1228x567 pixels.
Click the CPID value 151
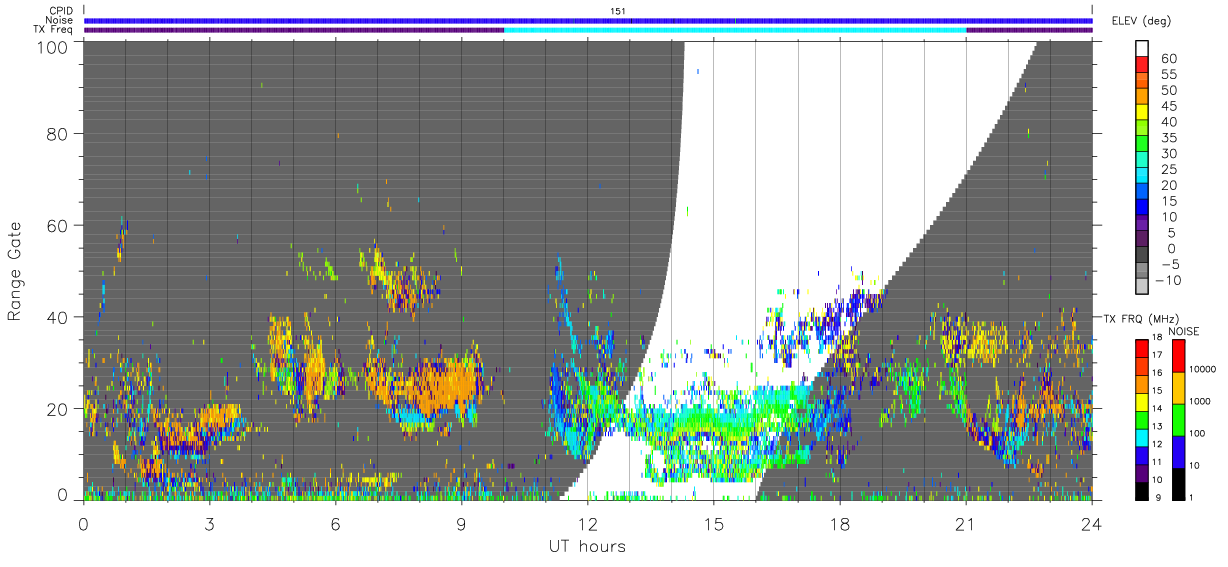point(617,11)
